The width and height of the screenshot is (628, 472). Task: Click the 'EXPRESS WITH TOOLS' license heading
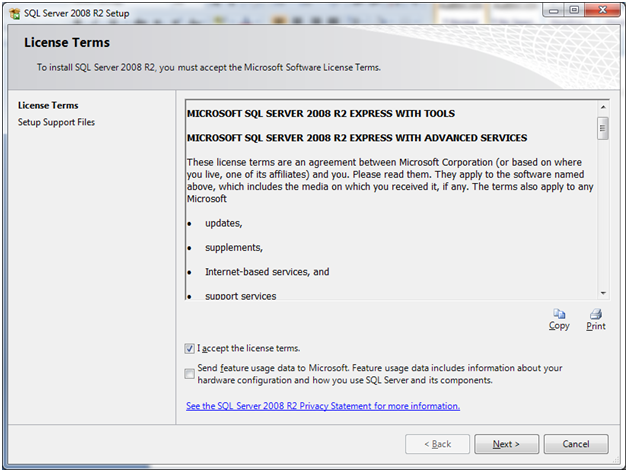click(321, 113)
